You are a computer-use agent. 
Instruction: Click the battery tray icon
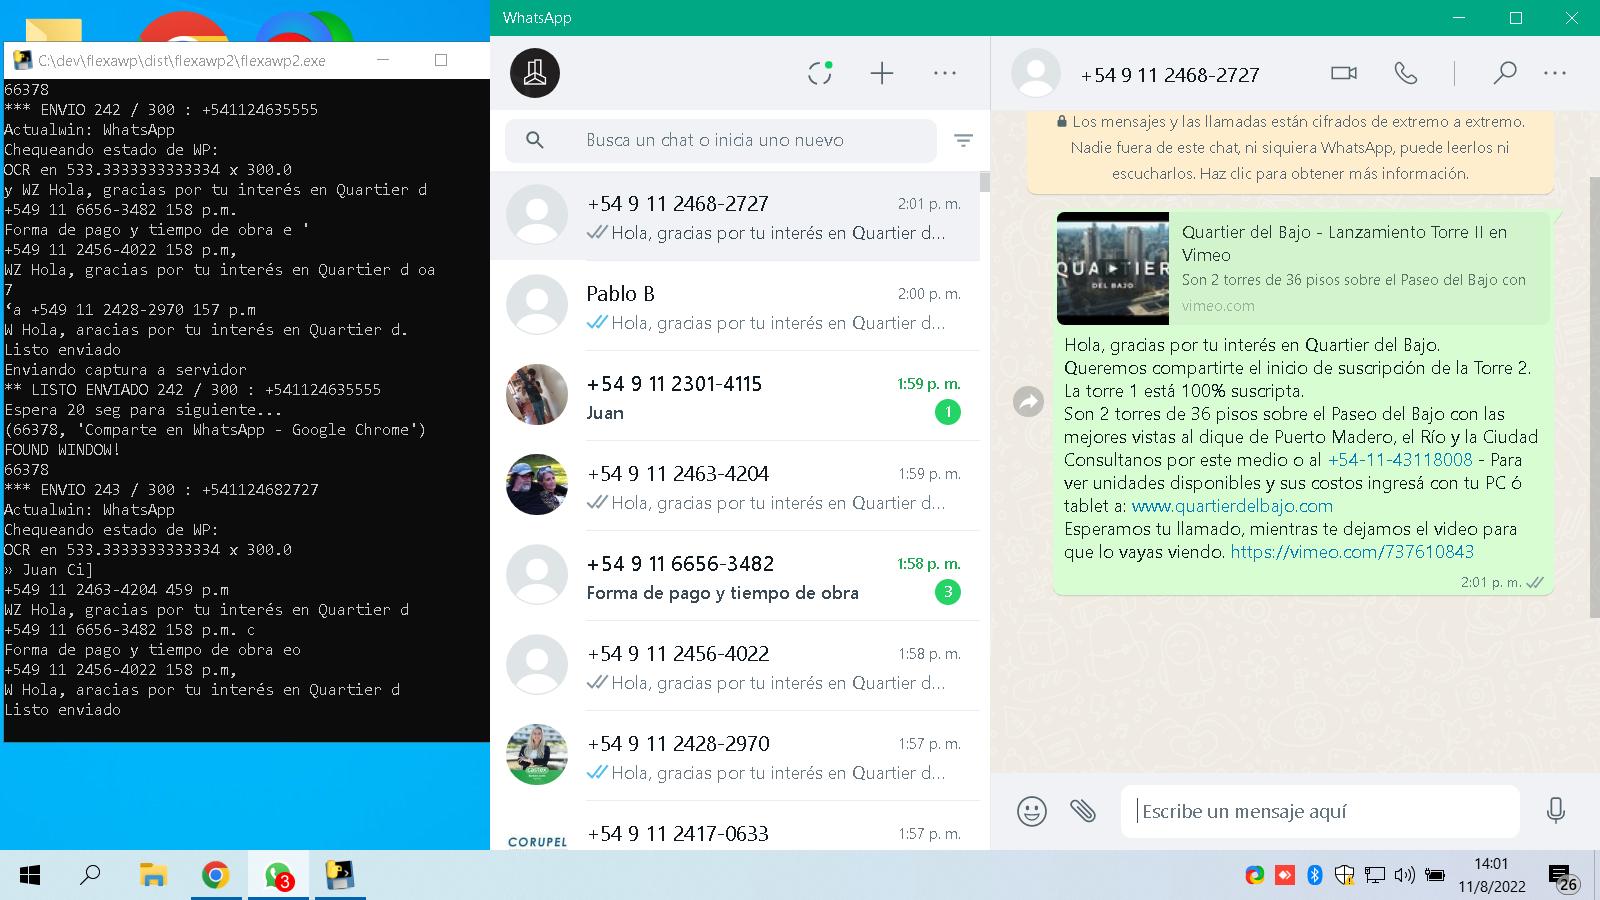click(x=1434, y=876)
